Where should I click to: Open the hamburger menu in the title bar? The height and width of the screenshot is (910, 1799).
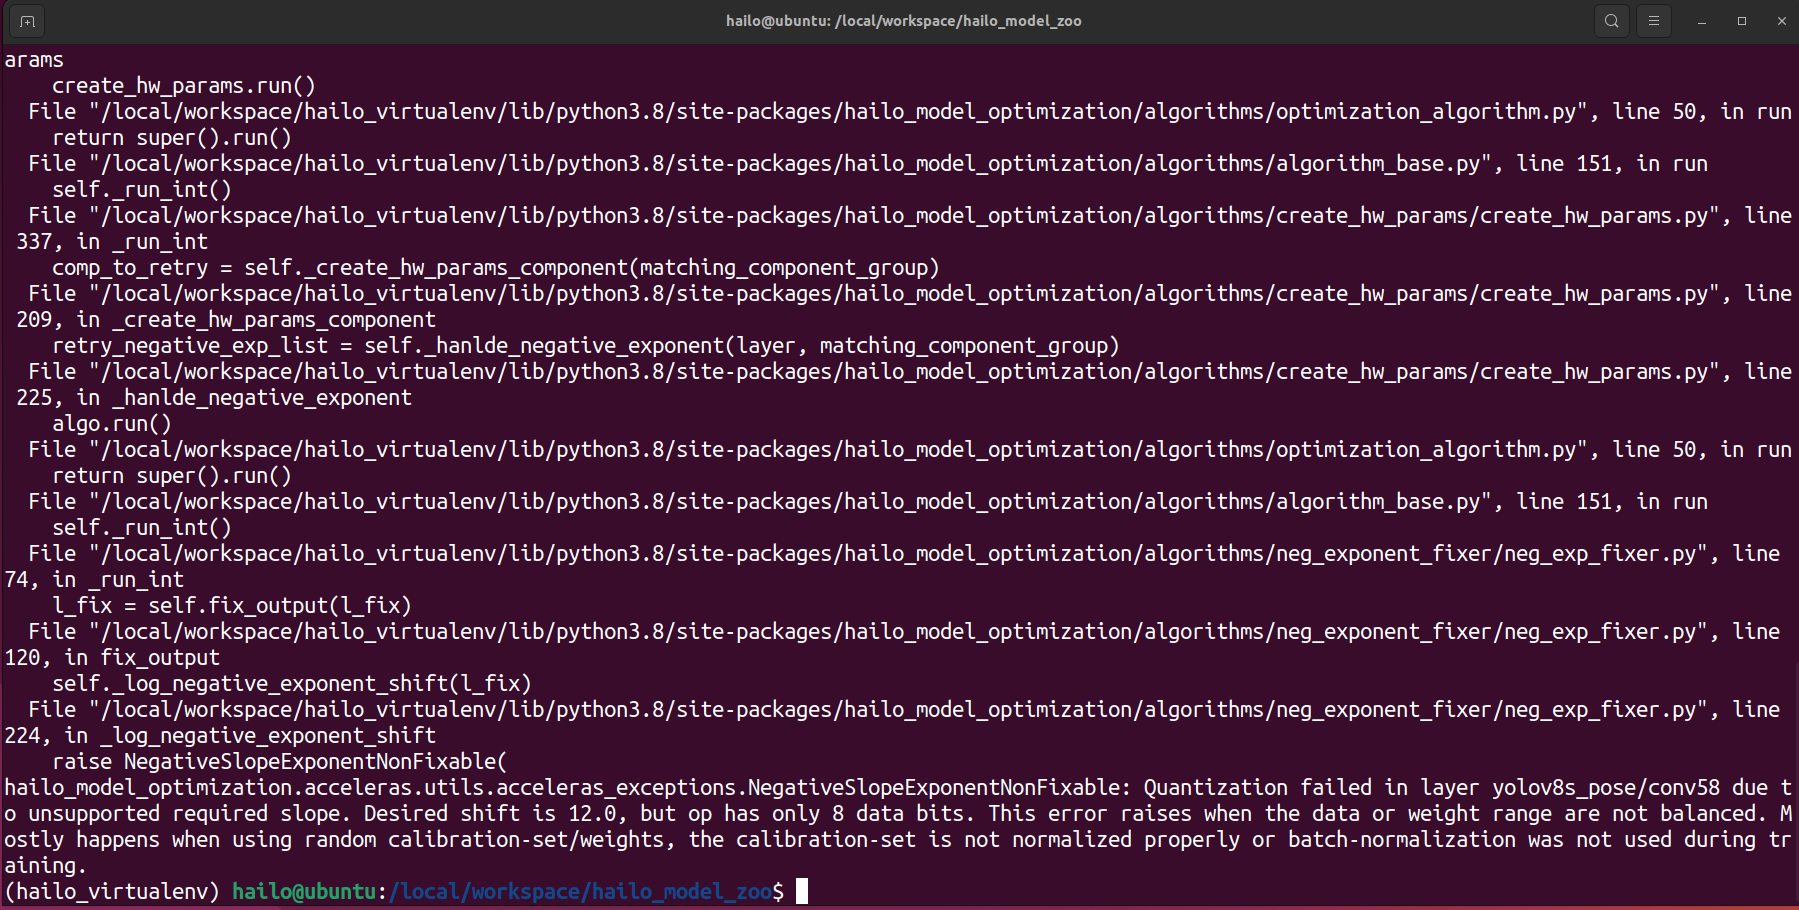1653,21
